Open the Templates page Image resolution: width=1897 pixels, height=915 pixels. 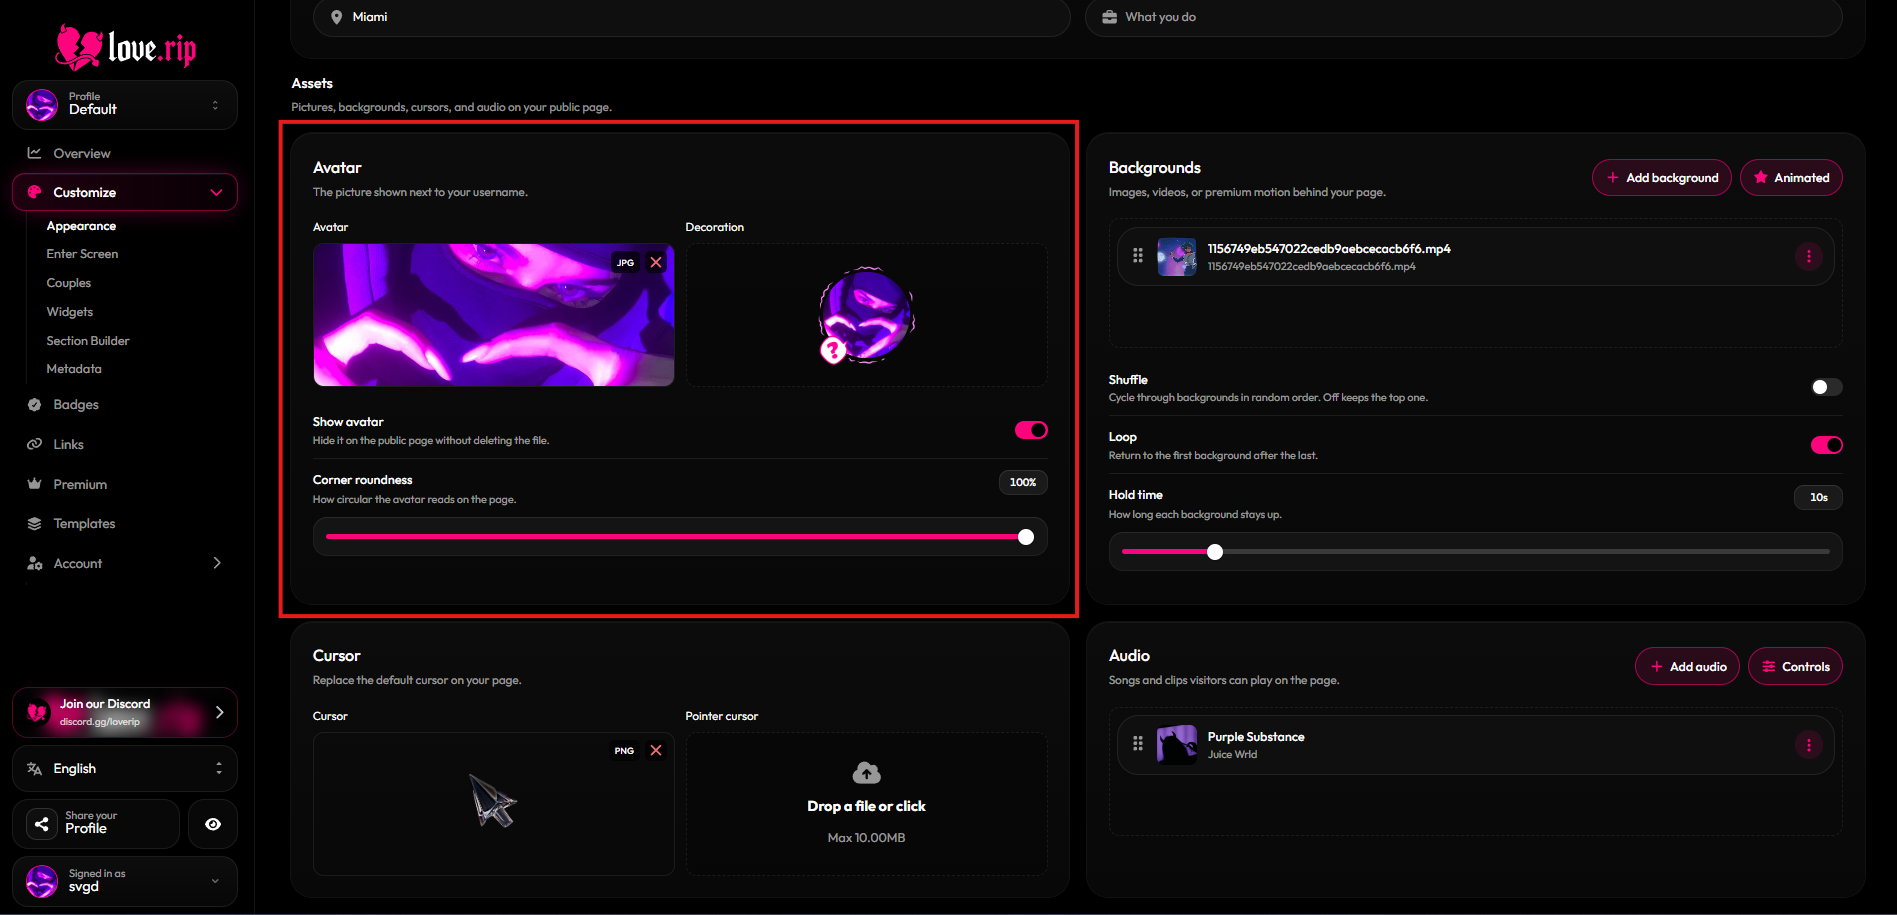(x=84, y=523)
